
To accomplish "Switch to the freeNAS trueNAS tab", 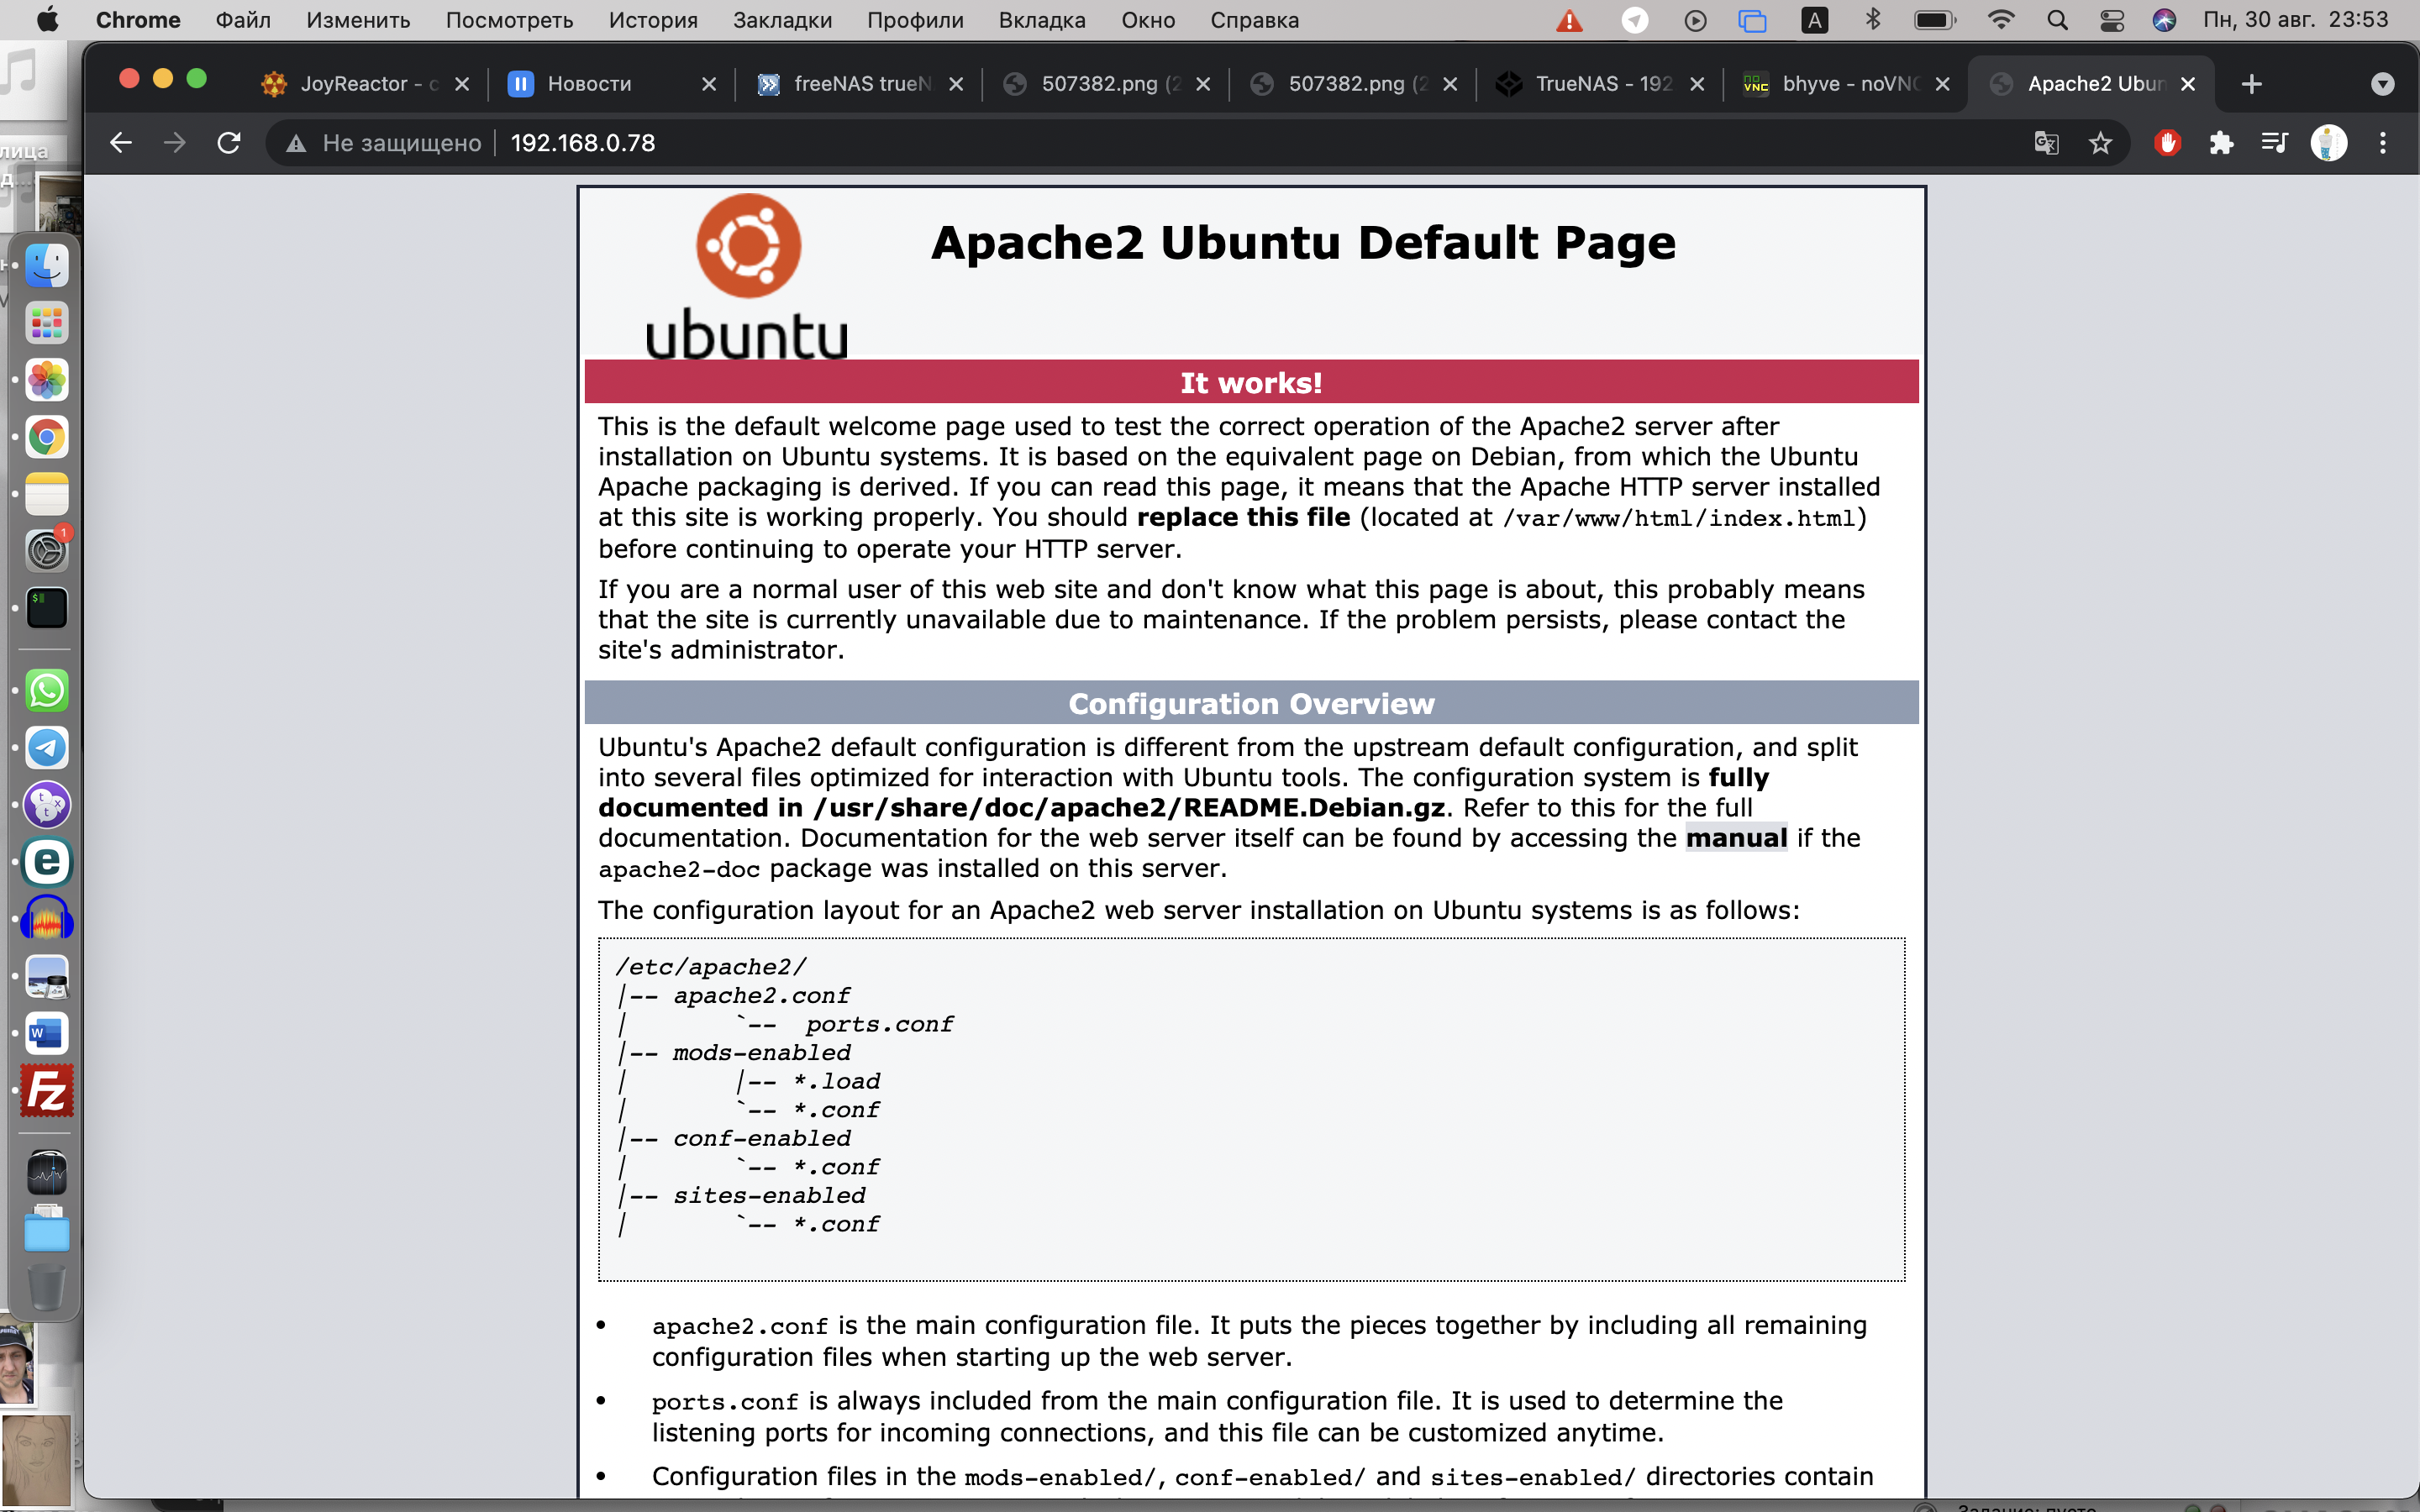I will click(858, 84).
